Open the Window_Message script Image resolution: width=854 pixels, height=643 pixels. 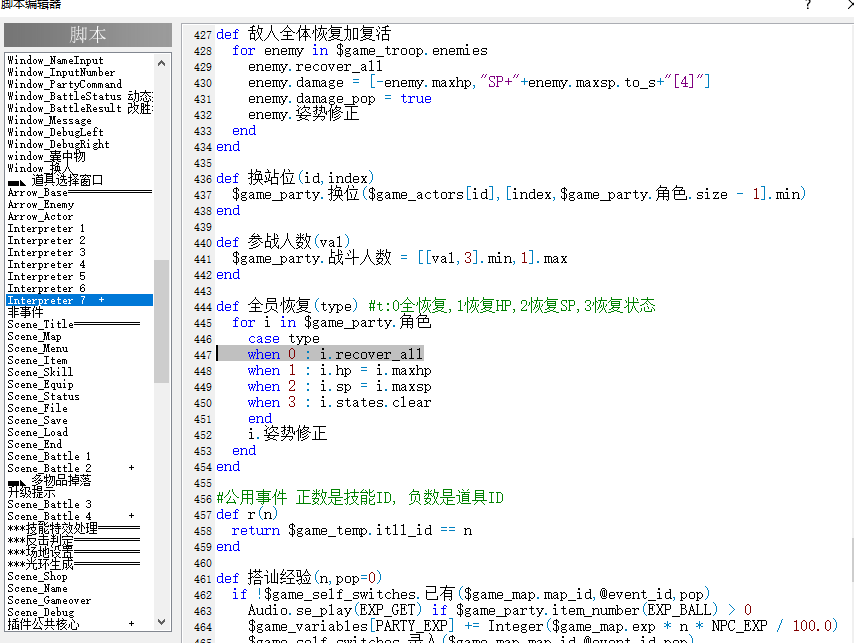(50, 120)
